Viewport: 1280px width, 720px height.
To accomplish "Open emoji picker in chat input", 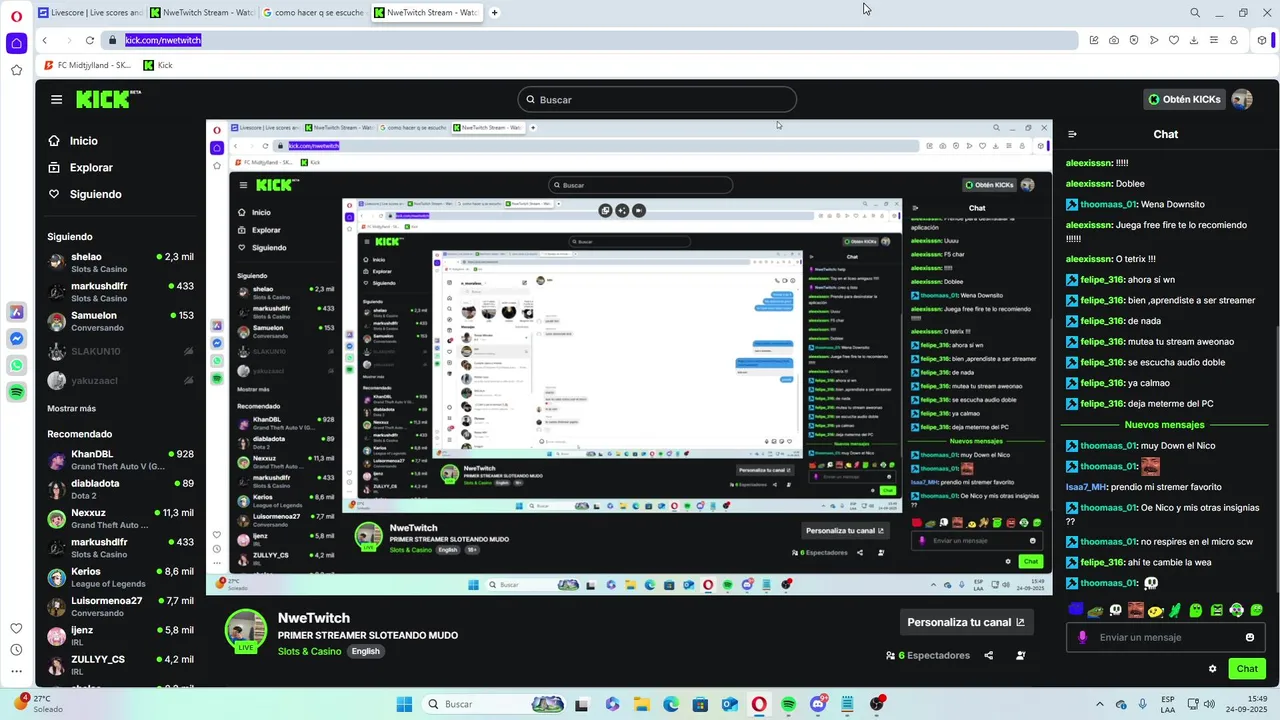I will [1250, 637].
